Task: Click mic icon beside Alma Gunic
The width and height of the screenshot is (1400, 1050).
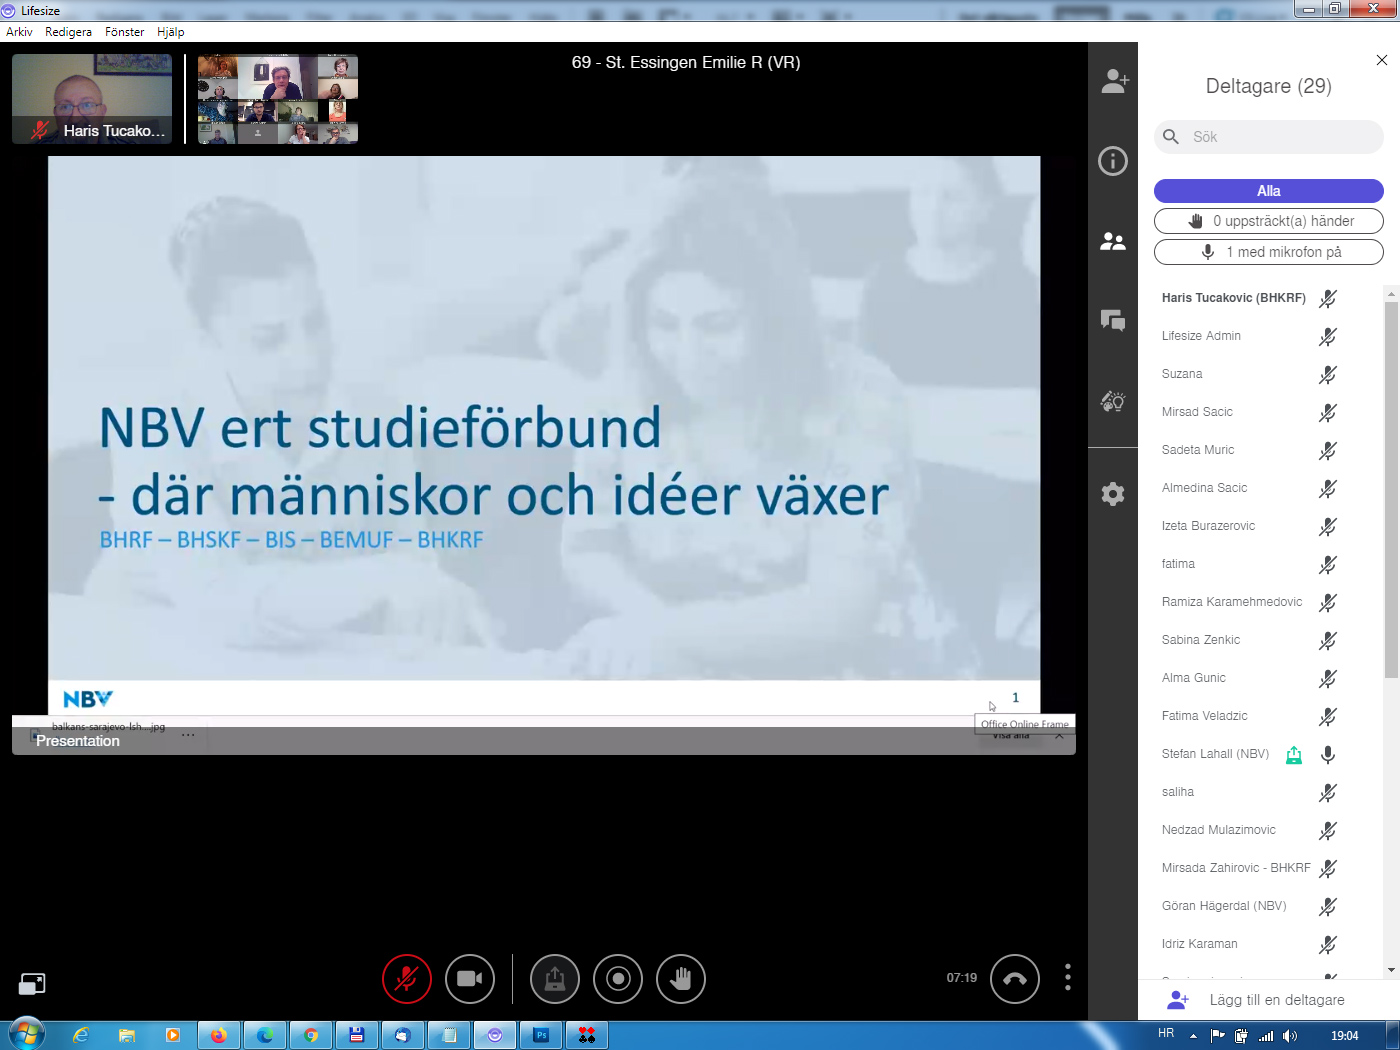Action: tap(1328, 678)
